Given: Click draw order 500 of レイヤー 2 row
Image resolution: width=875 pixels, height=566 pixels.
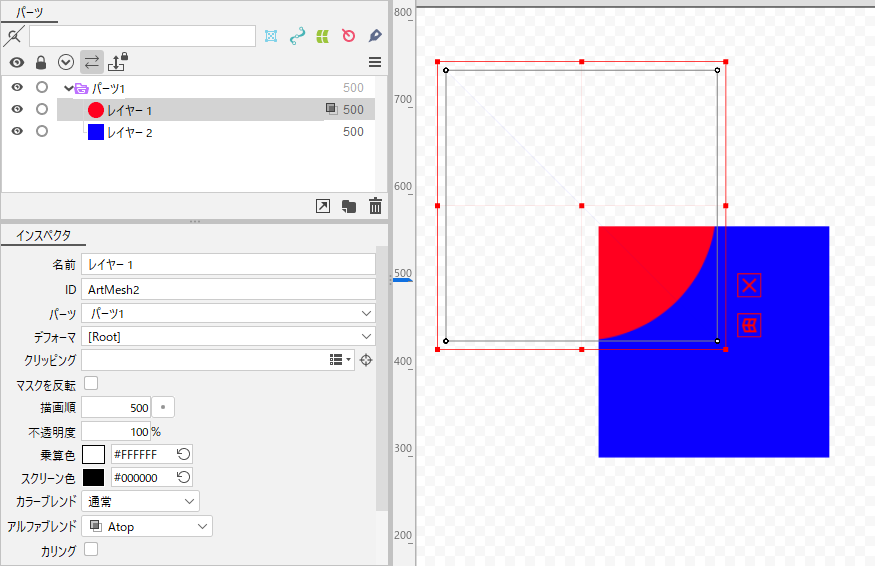Looking at the screenshot, I should pos(353,132).
